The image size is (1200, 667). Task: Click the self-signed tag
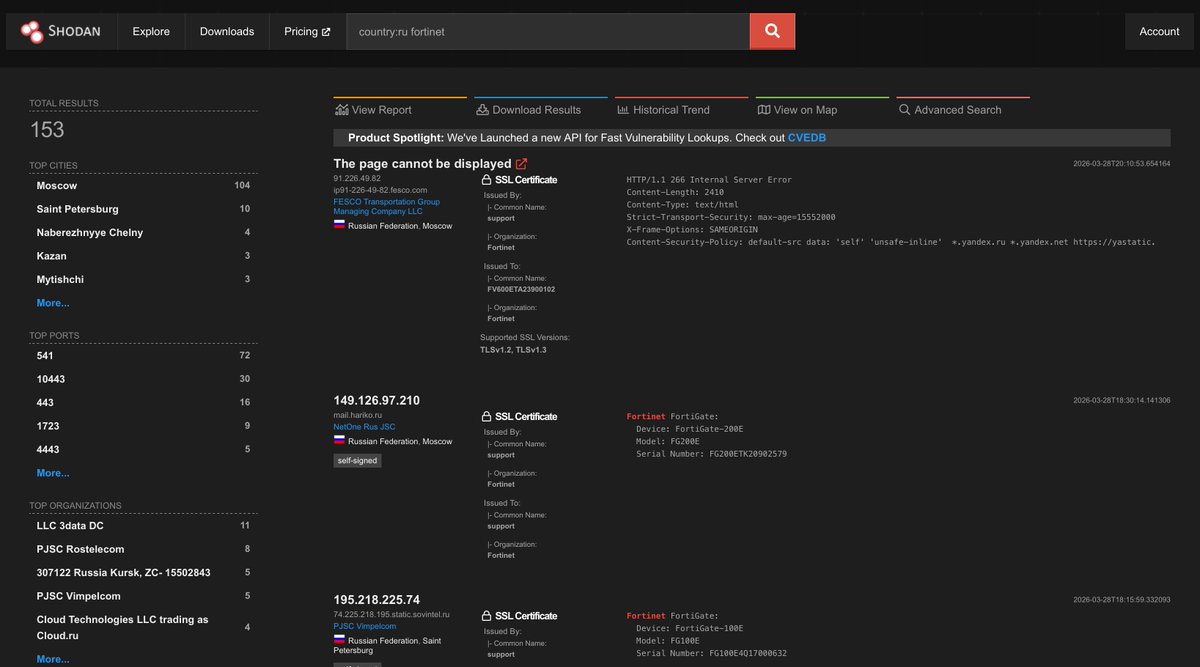pyautogui.click(x=358, y=461)
